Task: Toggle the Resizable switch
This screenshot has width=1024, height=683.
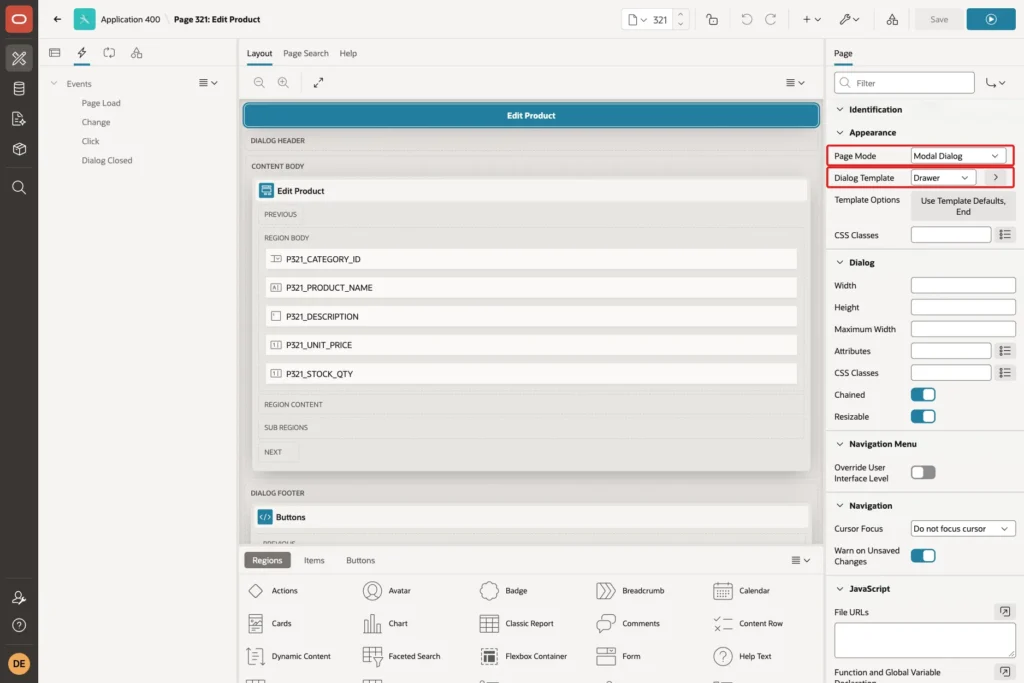Action: (x=923, y=416)
